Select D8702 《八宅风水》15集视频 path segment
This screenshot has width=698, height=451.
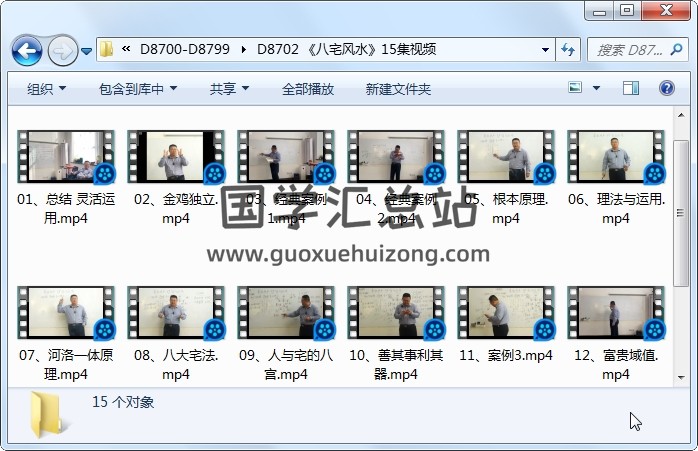[x=346, y=49]
